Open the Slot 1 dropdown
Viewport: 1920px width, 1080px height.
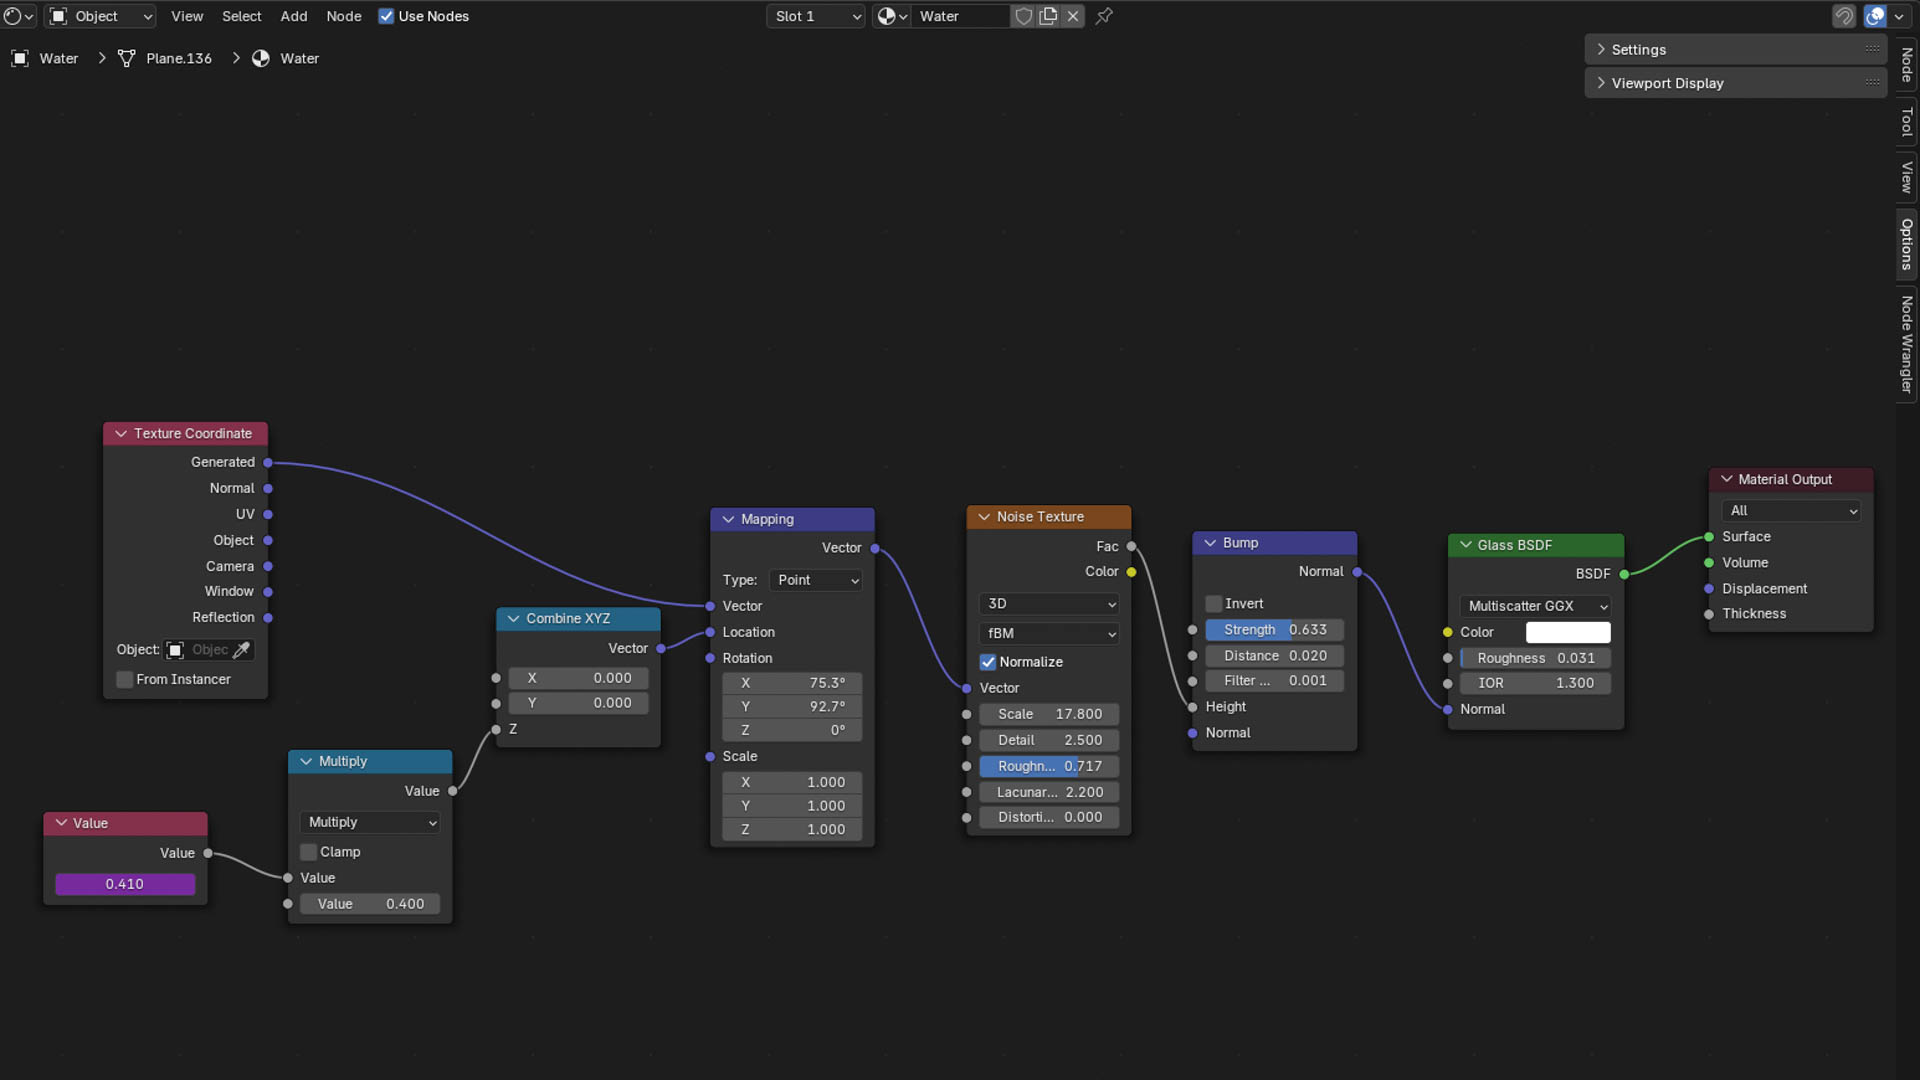coord(815,16)
